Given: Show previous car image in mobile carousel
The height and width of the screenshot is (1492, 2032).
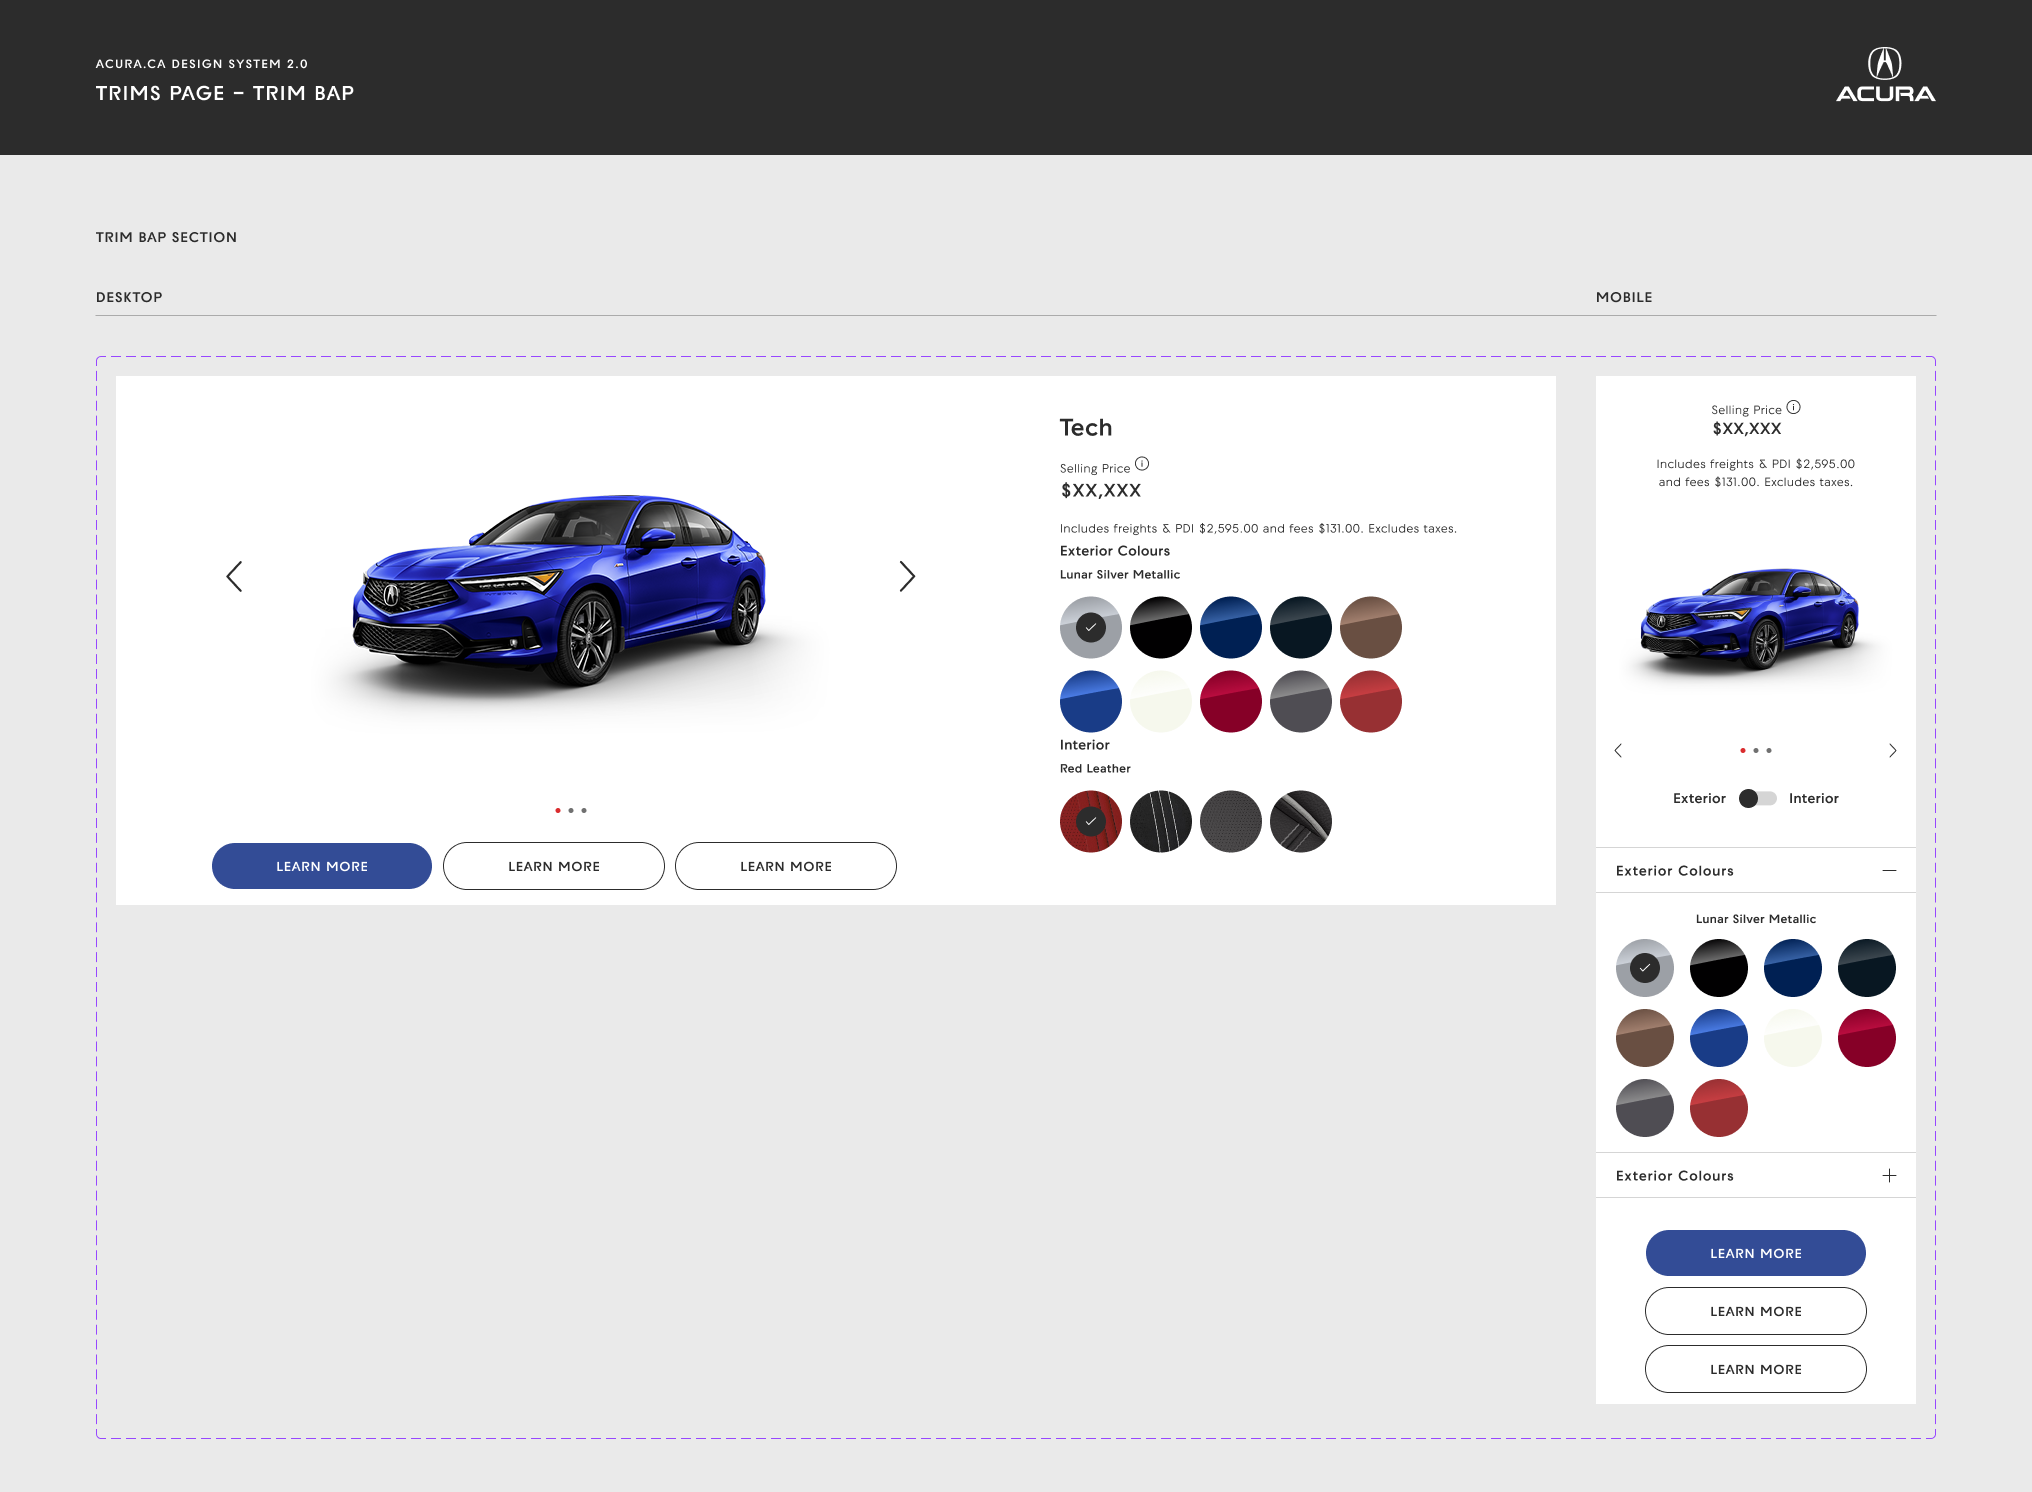Looking at the screenshot, I should [1618, 750].
